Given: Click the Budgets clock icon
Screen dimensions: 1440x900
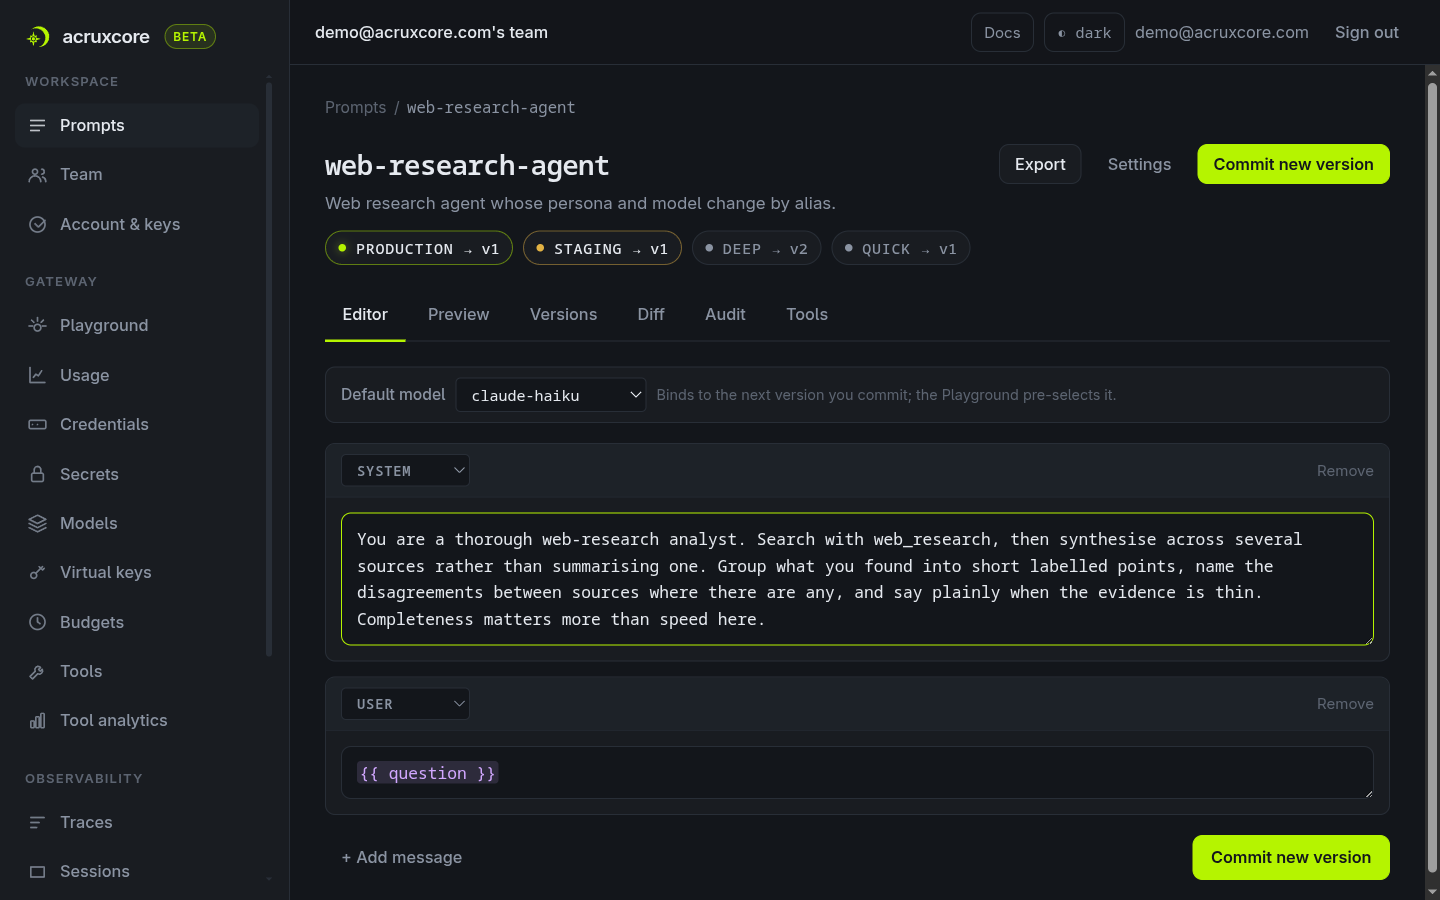Looking at the screenshot, I should click(x=37, y=622).
